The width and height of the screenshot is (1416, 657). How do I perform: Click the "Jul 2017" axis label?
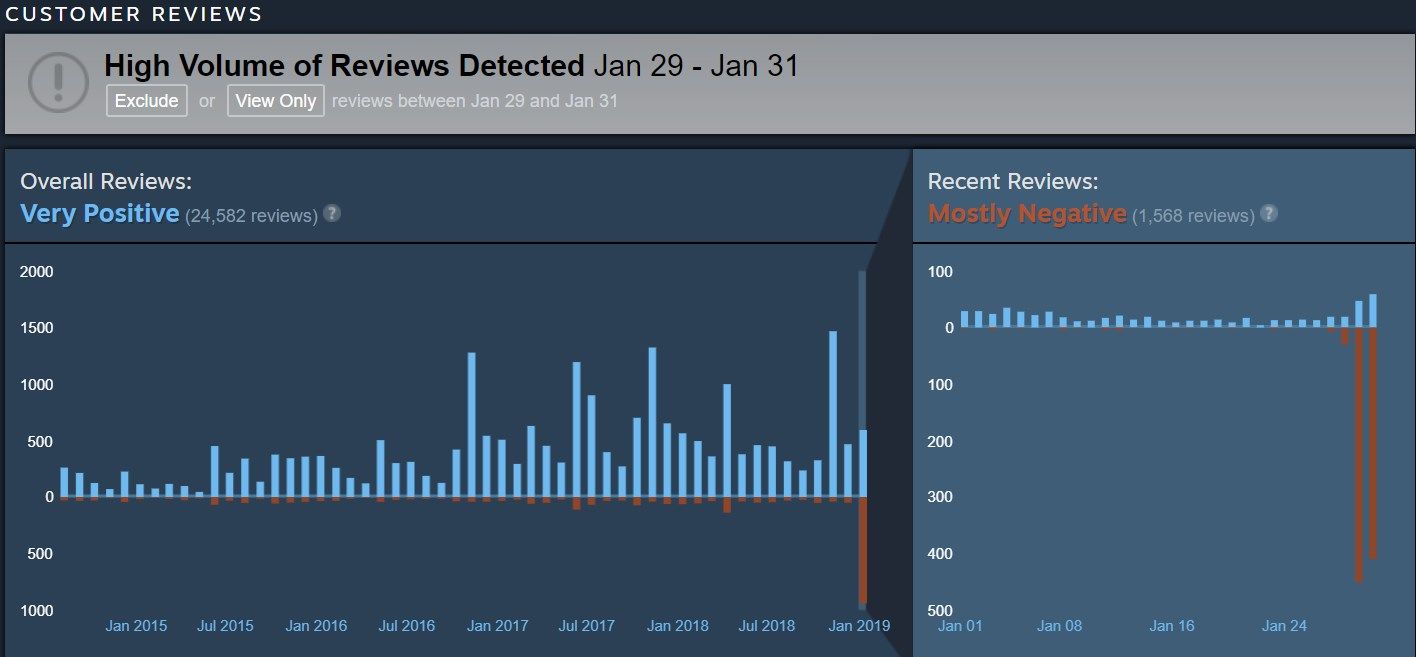click(x=587, y=626)
